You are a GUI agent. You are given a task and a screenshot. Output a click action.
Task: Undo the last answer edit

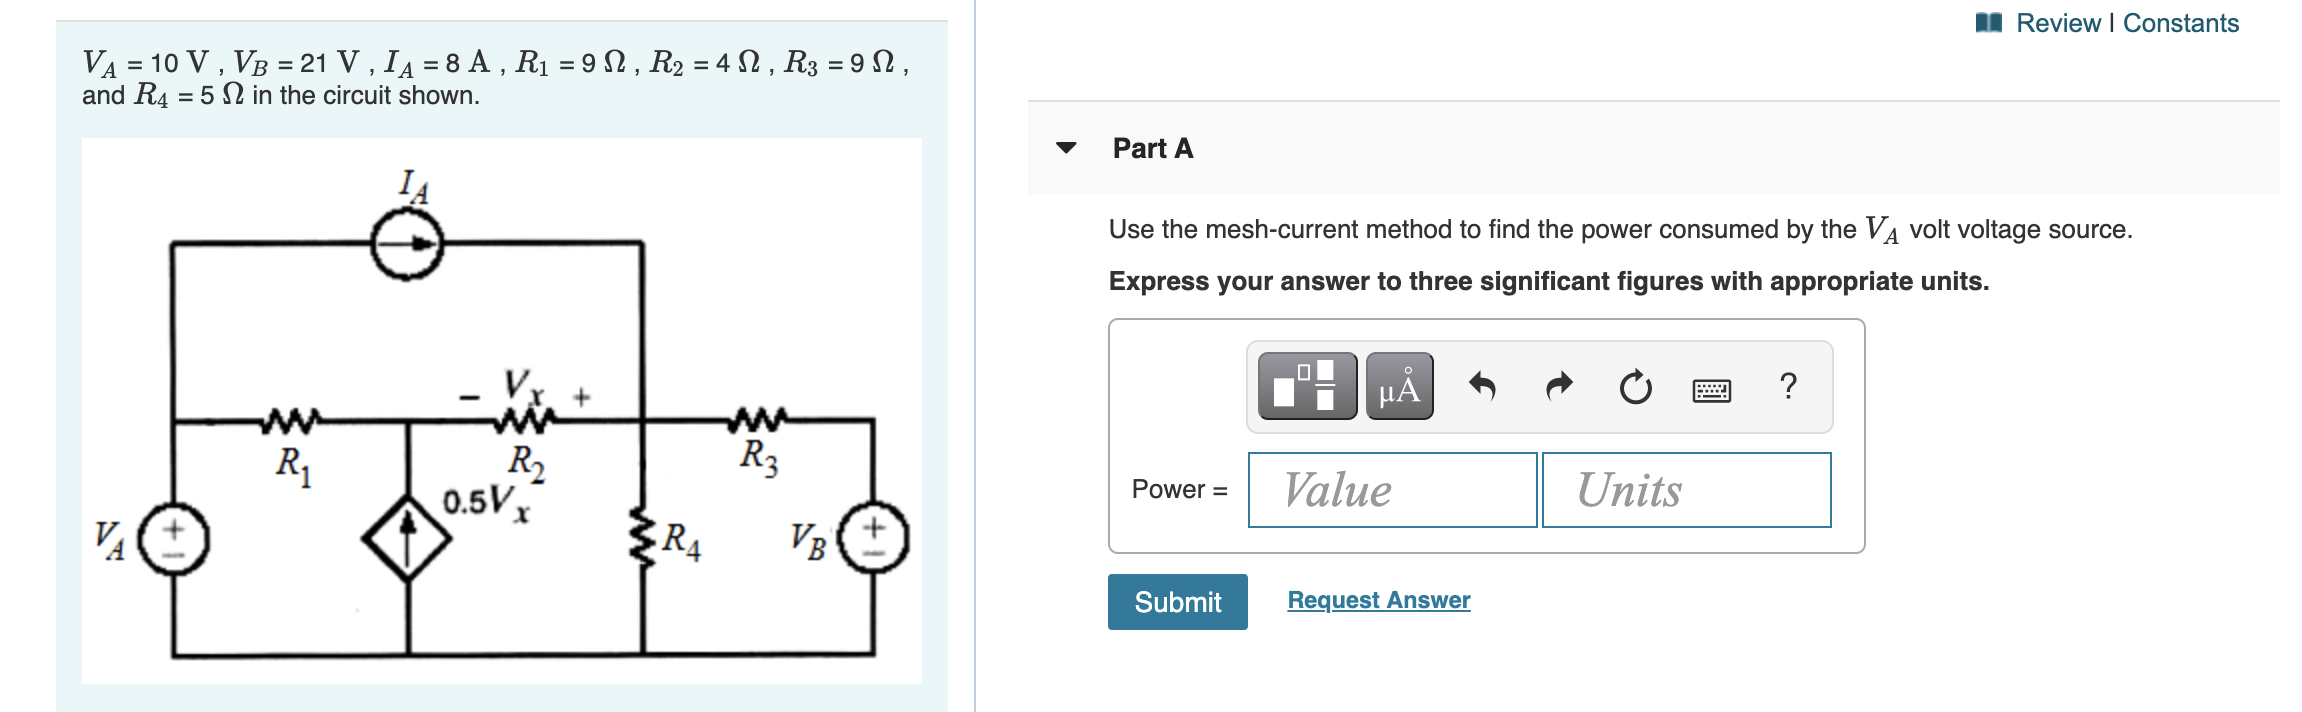pos(1483,388)
